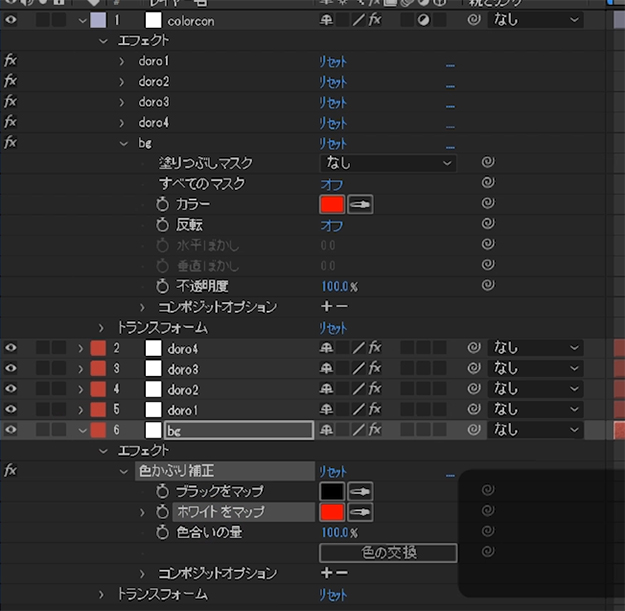The image size is (625, 611).
Task: Click リセット link for doro1 effect
Action: 331,61
